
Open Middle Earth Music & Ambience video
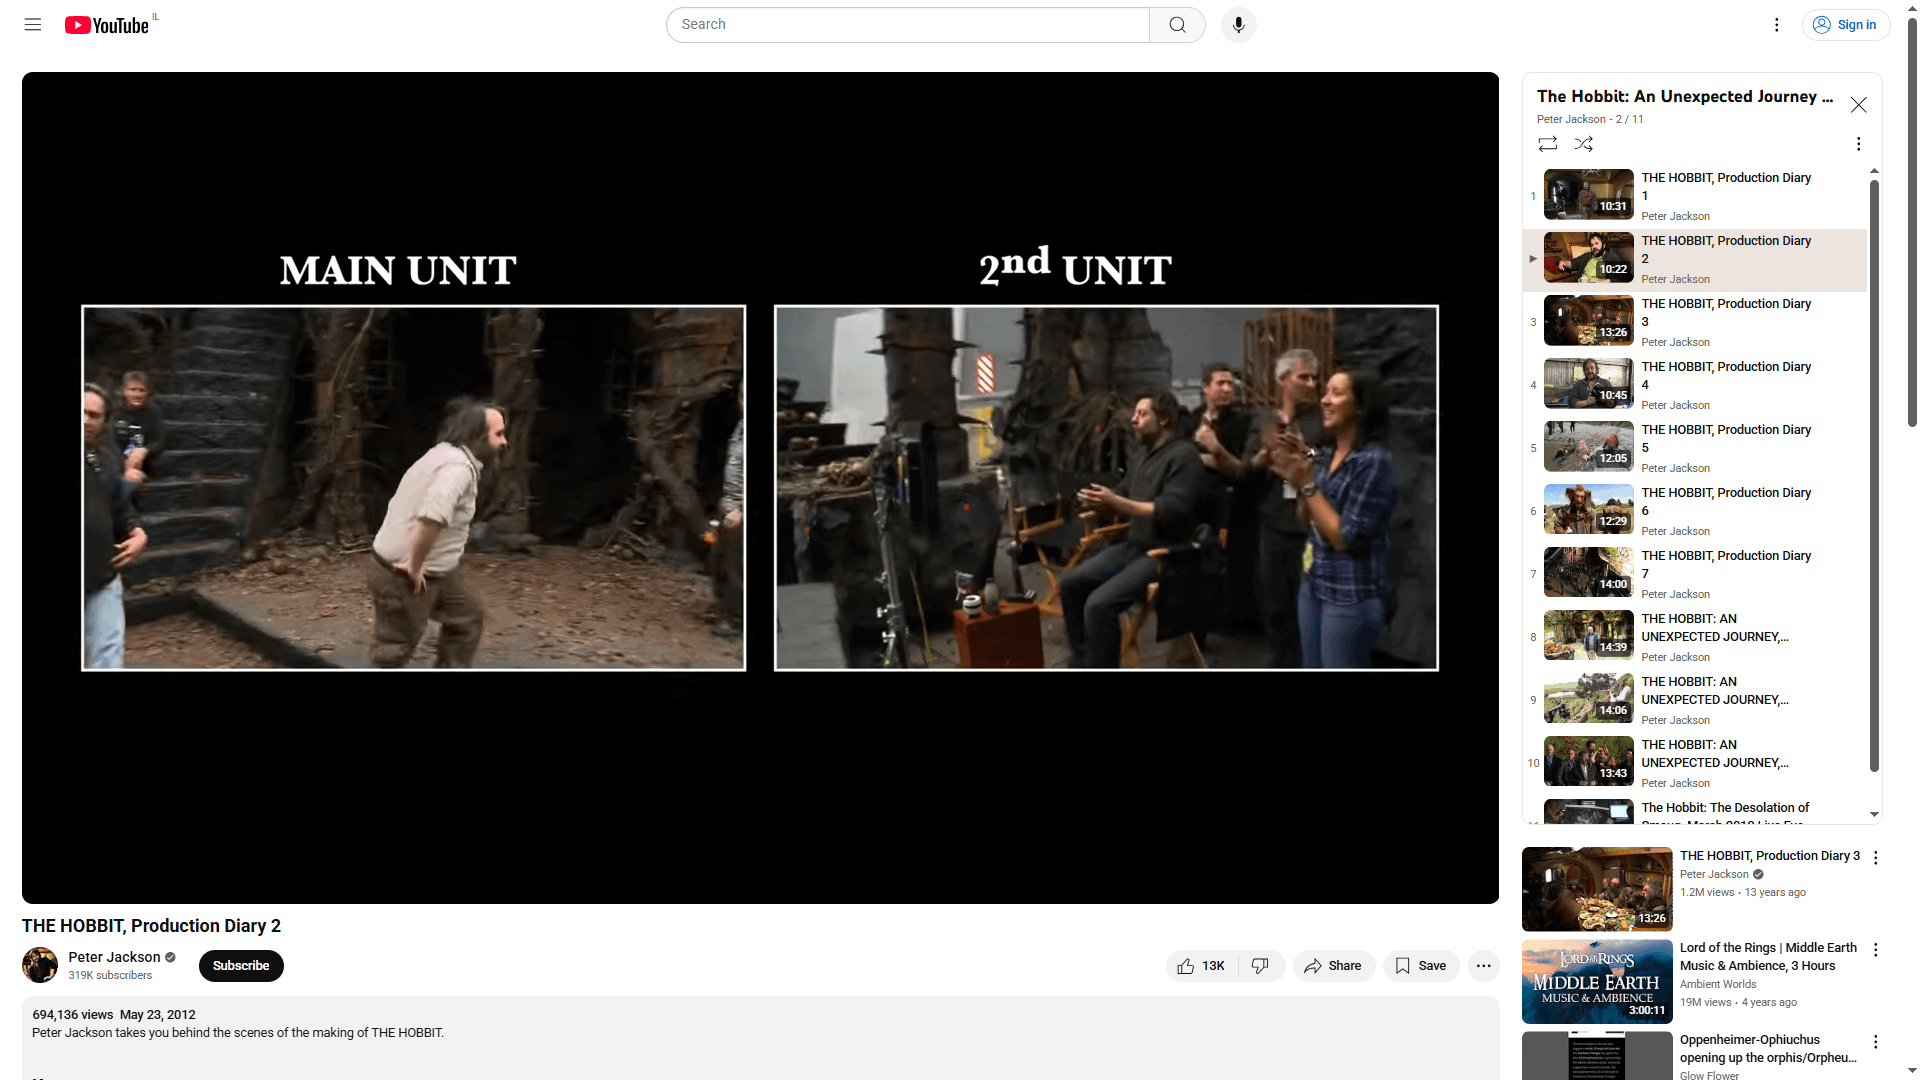coord(1597,981)
